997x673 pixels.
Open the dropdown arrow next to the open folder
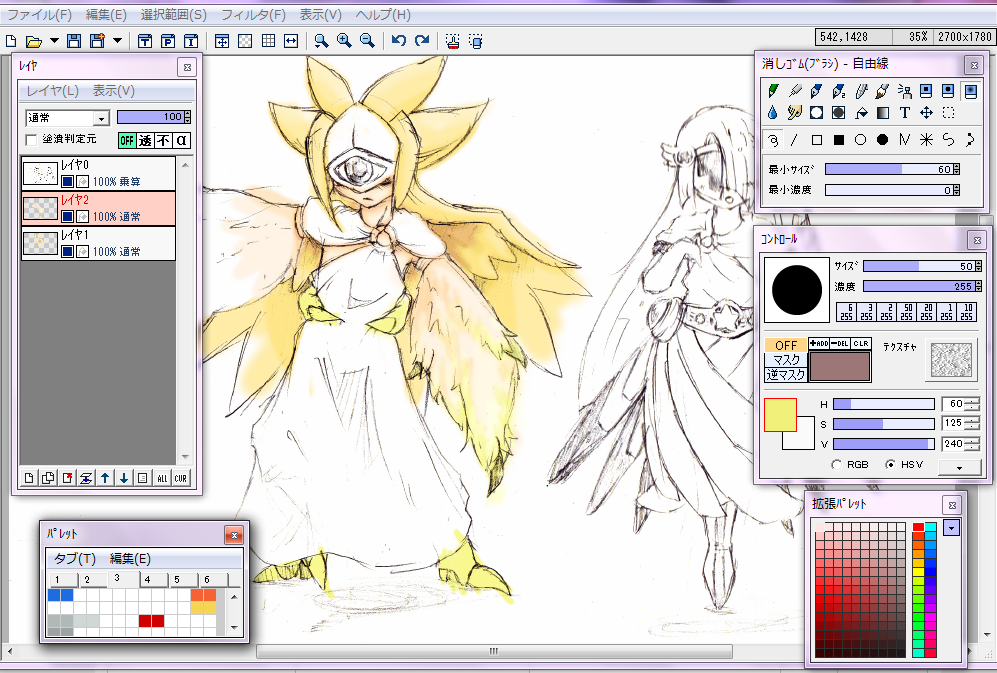click(x=52, y=41)
